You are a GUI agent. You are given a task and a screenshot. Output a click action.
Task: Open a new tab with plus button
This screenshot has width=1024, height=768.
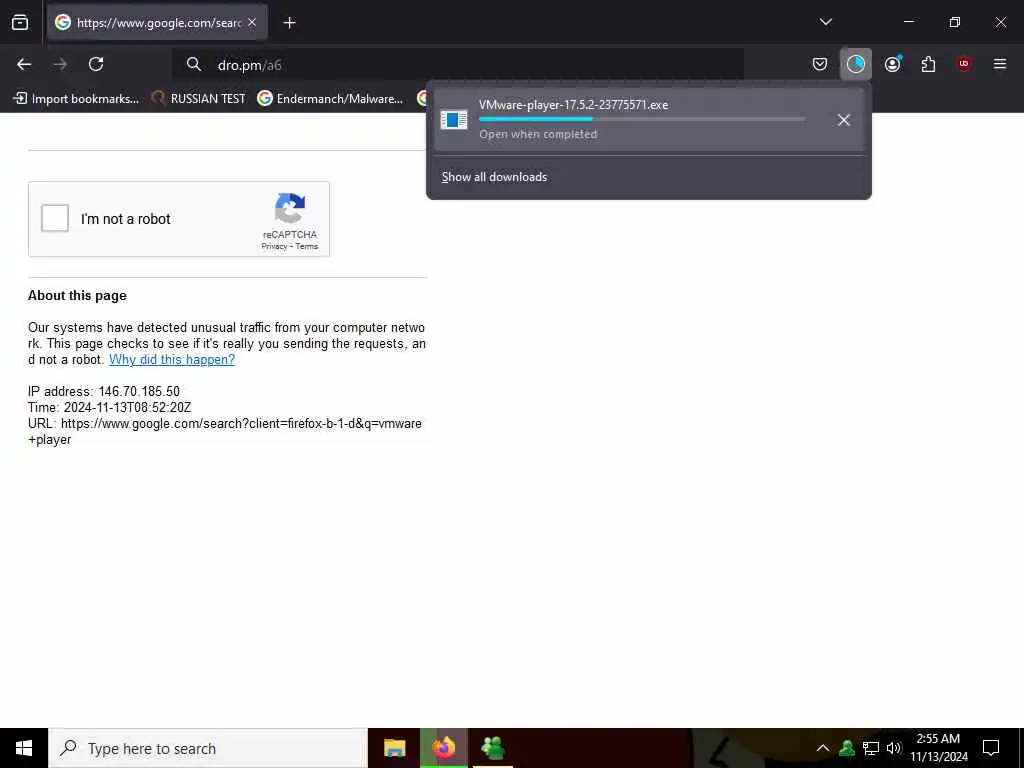pyautogui.click(x=289, y=23)
